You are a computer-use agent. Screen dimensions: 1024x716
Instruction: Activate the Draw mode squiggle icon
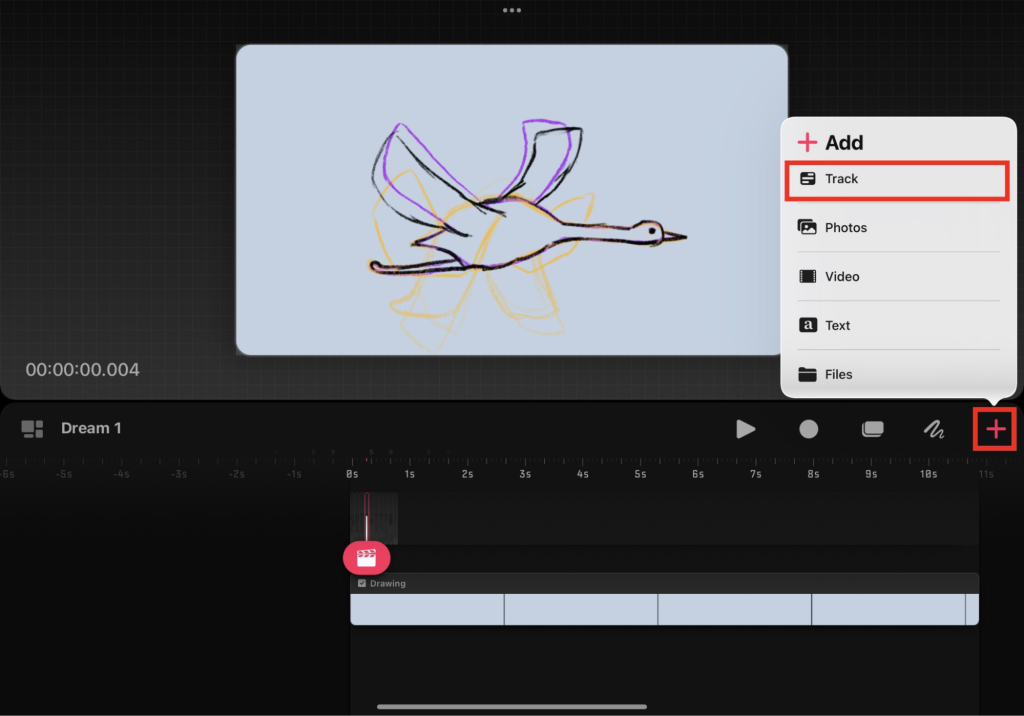(933, 429)
